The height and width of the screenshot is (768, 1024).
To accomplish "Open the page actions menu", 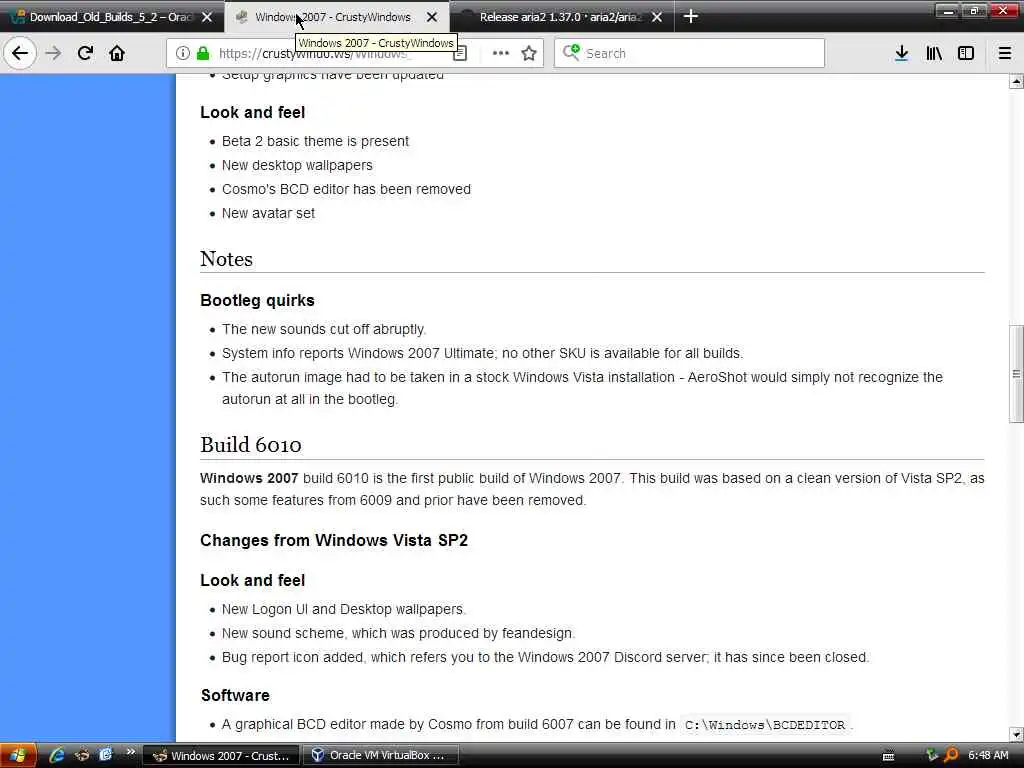I will [500, 53].
